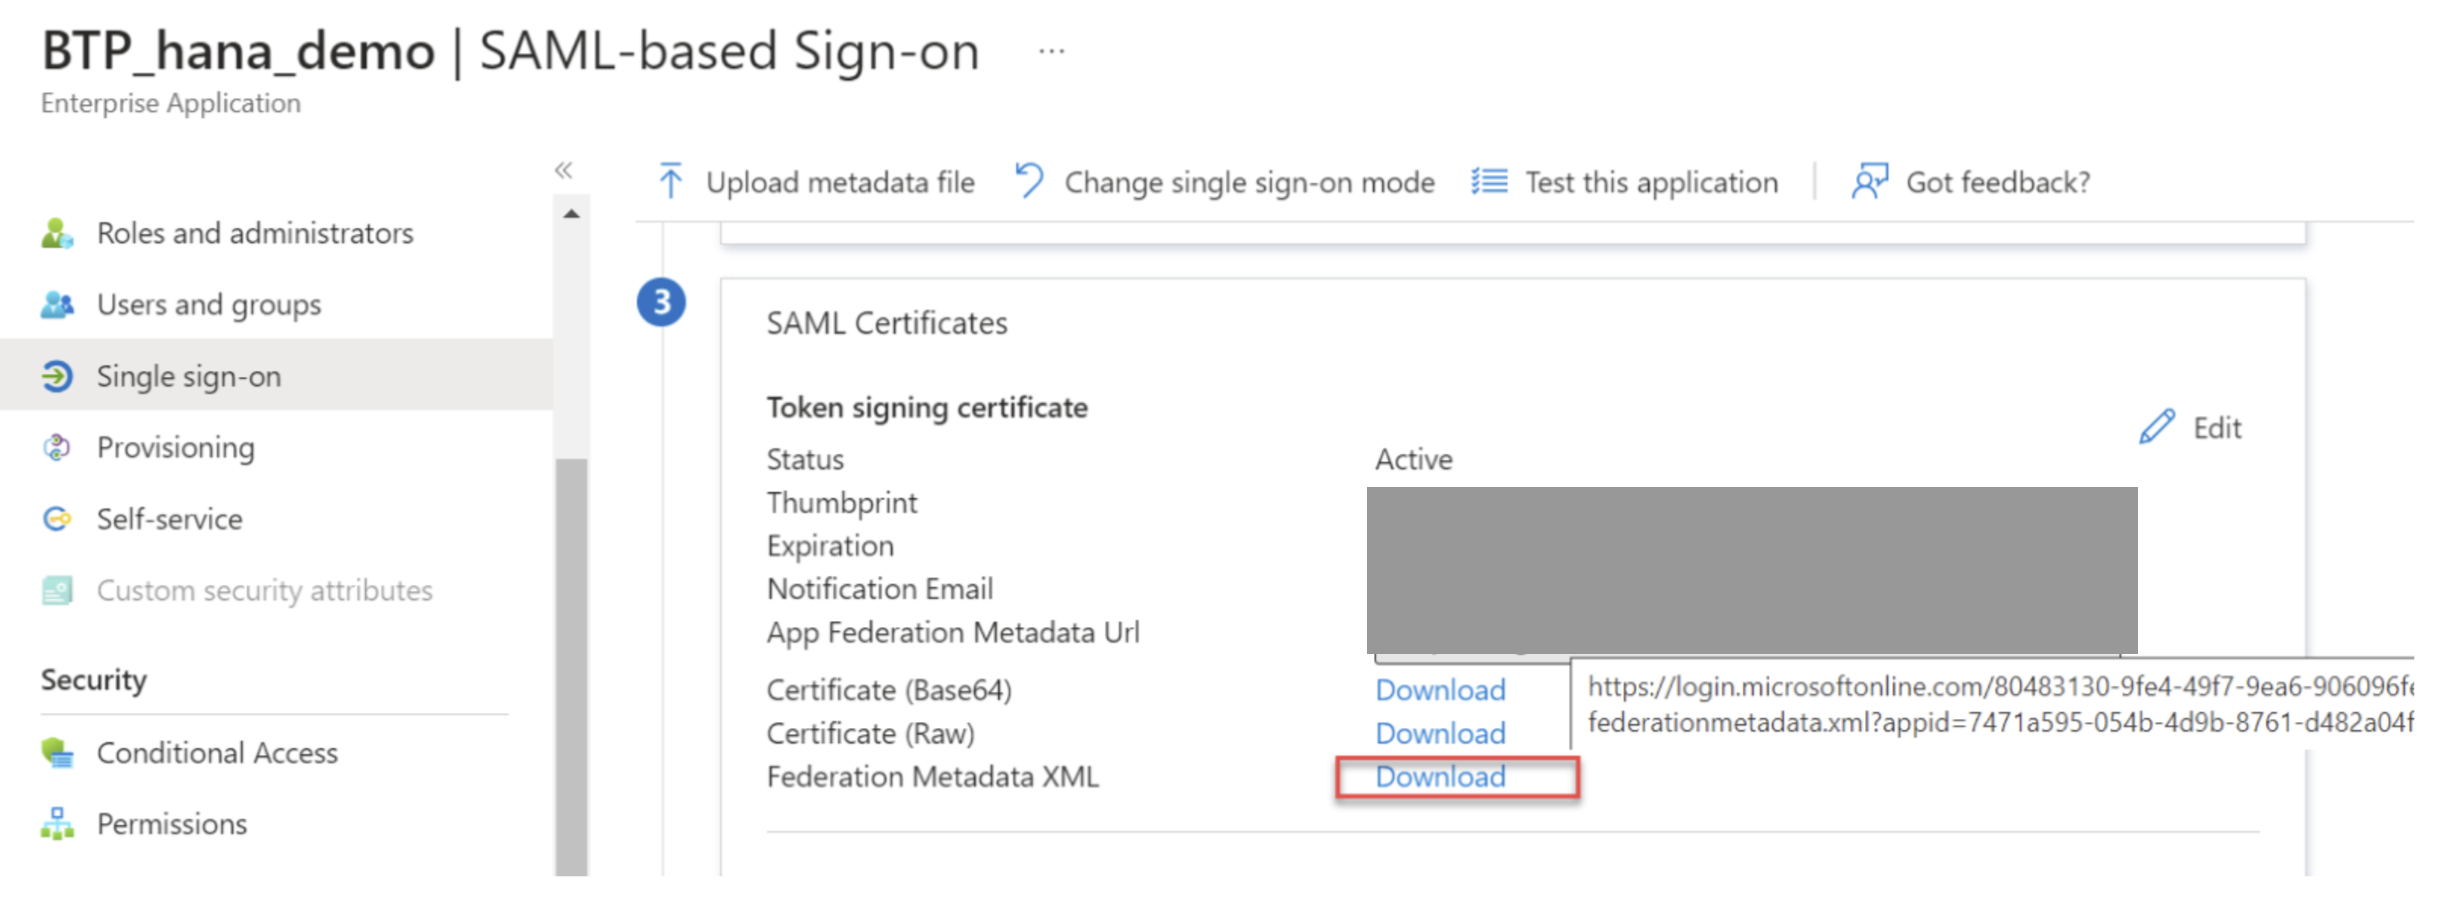Click the BTP_hana_demo page title
The height and width of the screenshot is (904, 2464).
pos(238,50)
